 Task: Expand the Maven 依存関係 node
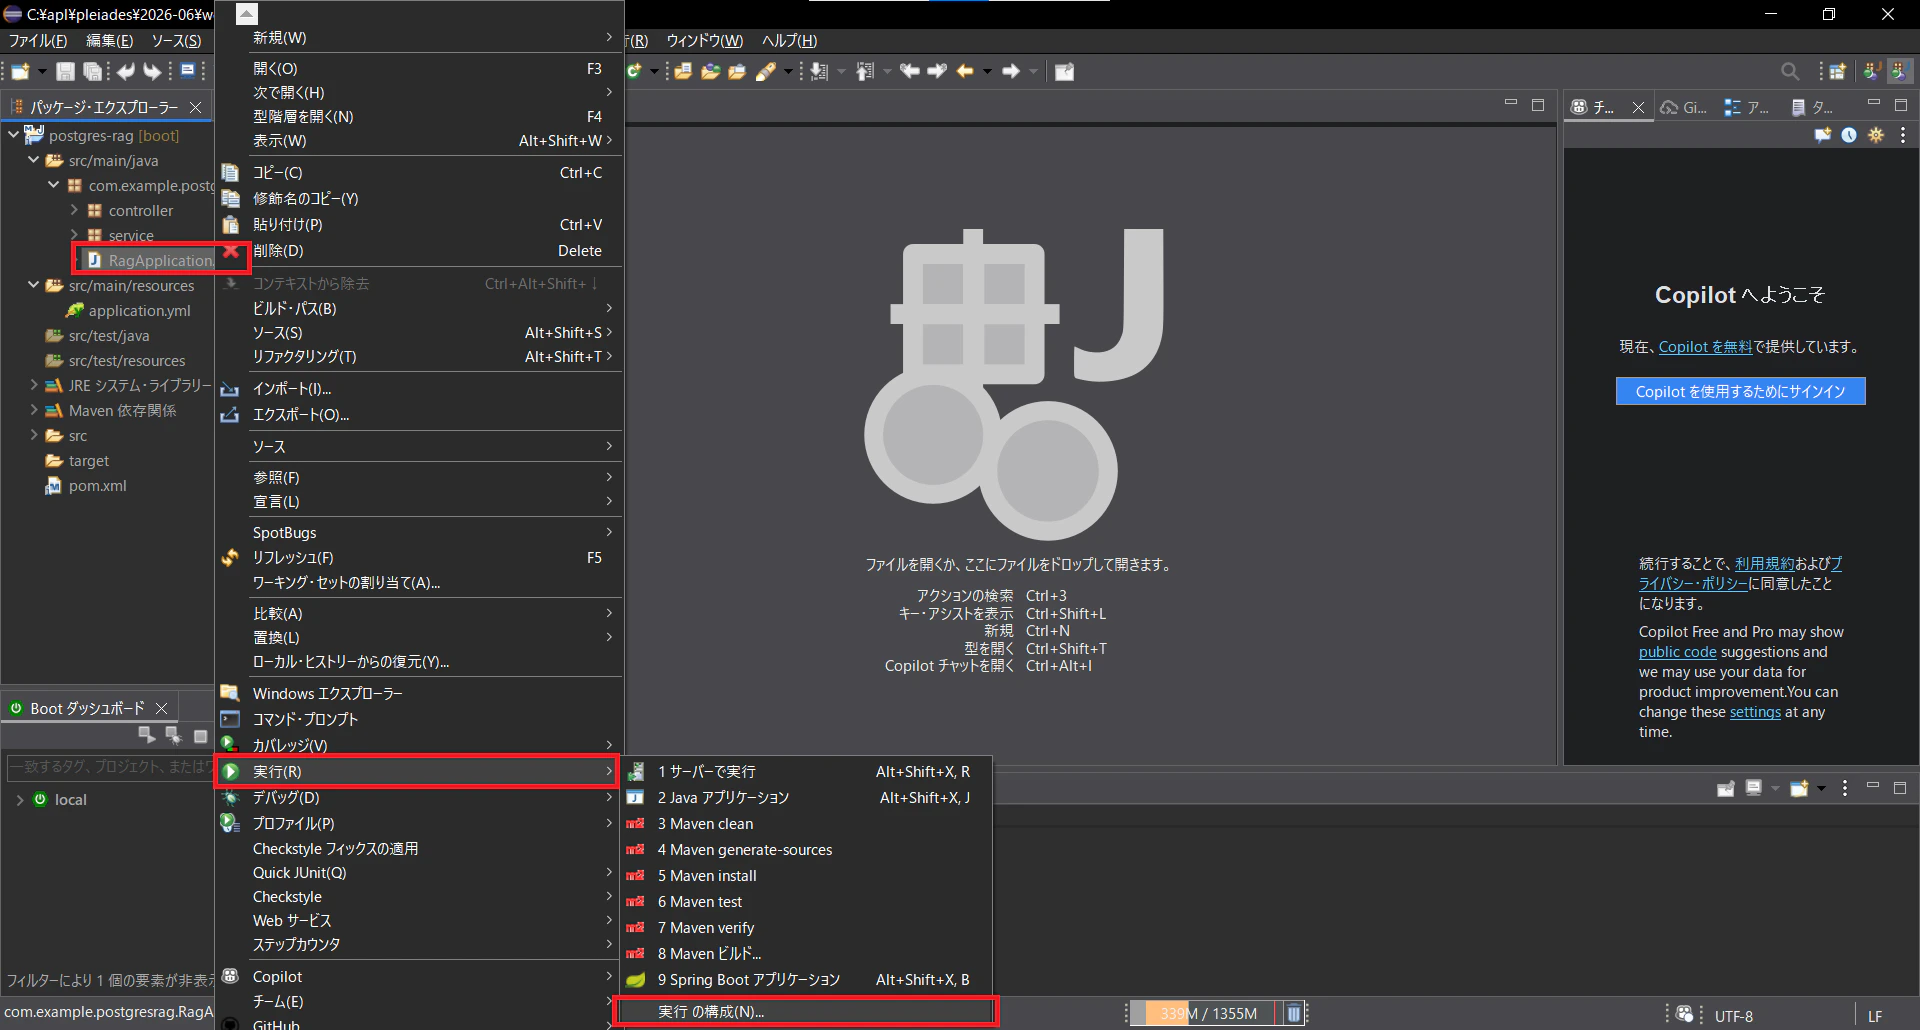(34, 410)
